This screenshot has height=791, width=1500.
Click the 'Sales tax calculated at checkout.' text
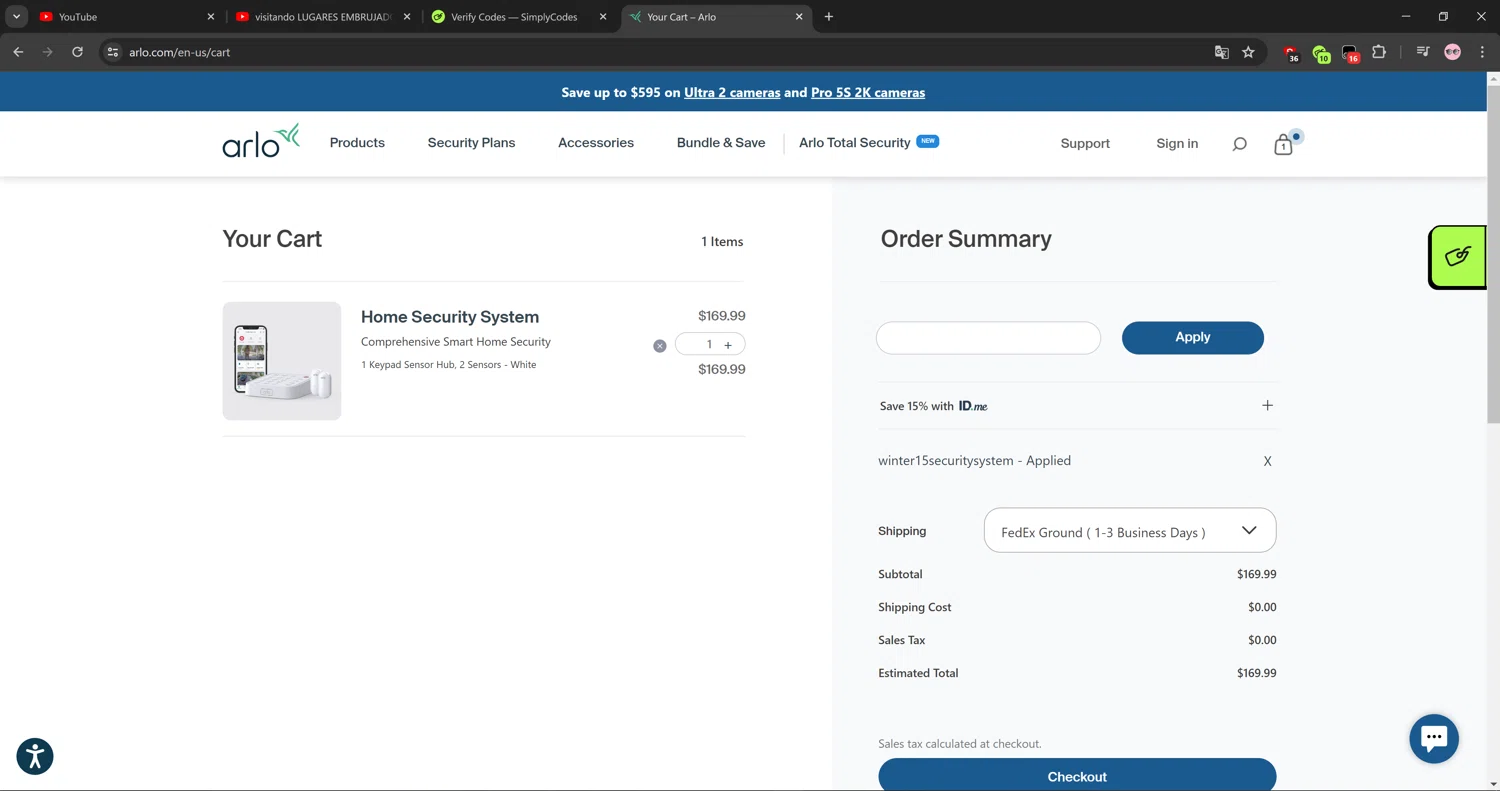tap(960, 744)
